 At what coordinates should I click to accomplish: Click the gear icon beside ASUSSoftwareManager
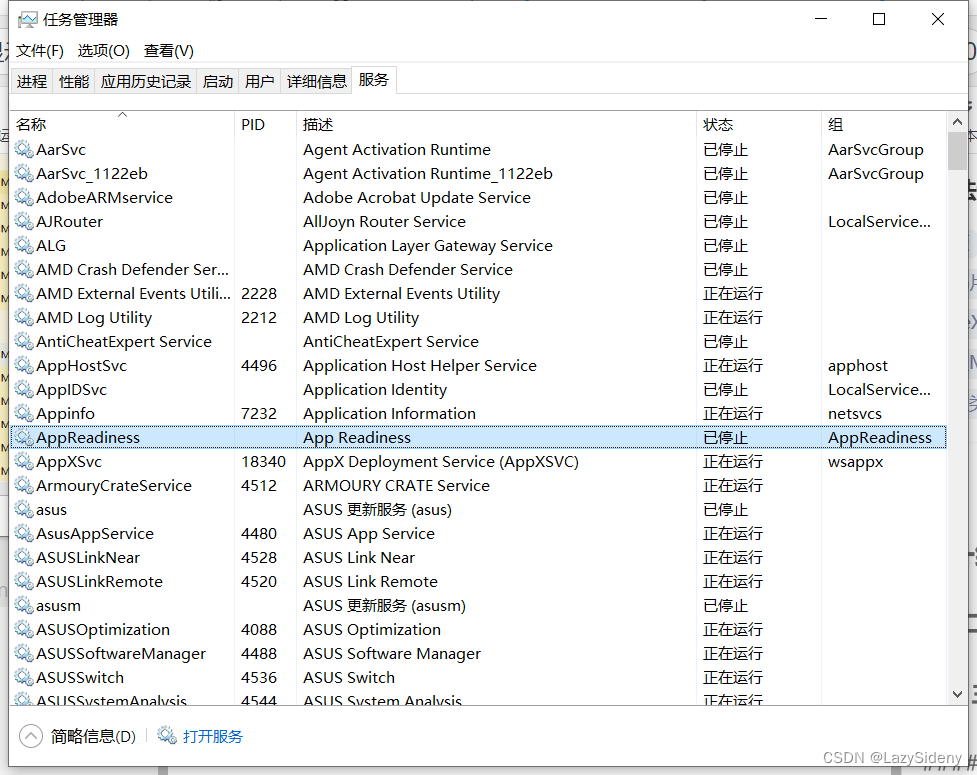pos(24,653)
